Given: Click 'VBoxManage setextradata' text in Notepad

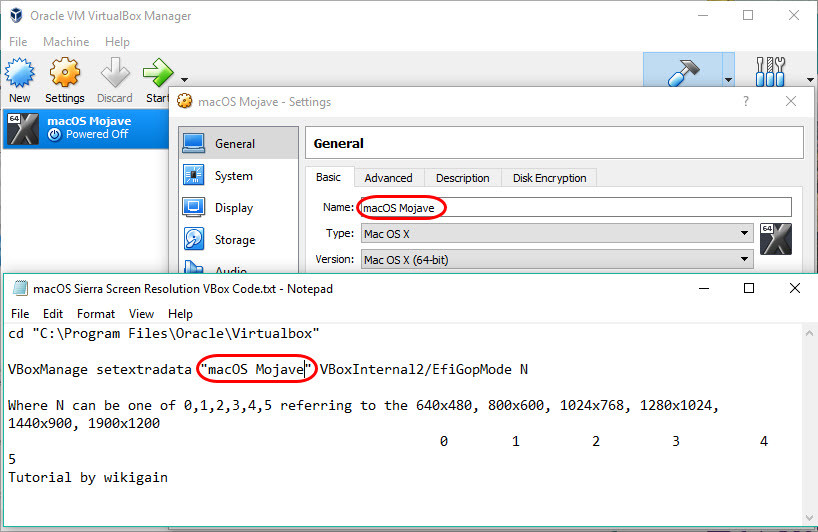Looking at the screenshot, I should (100, 370).
